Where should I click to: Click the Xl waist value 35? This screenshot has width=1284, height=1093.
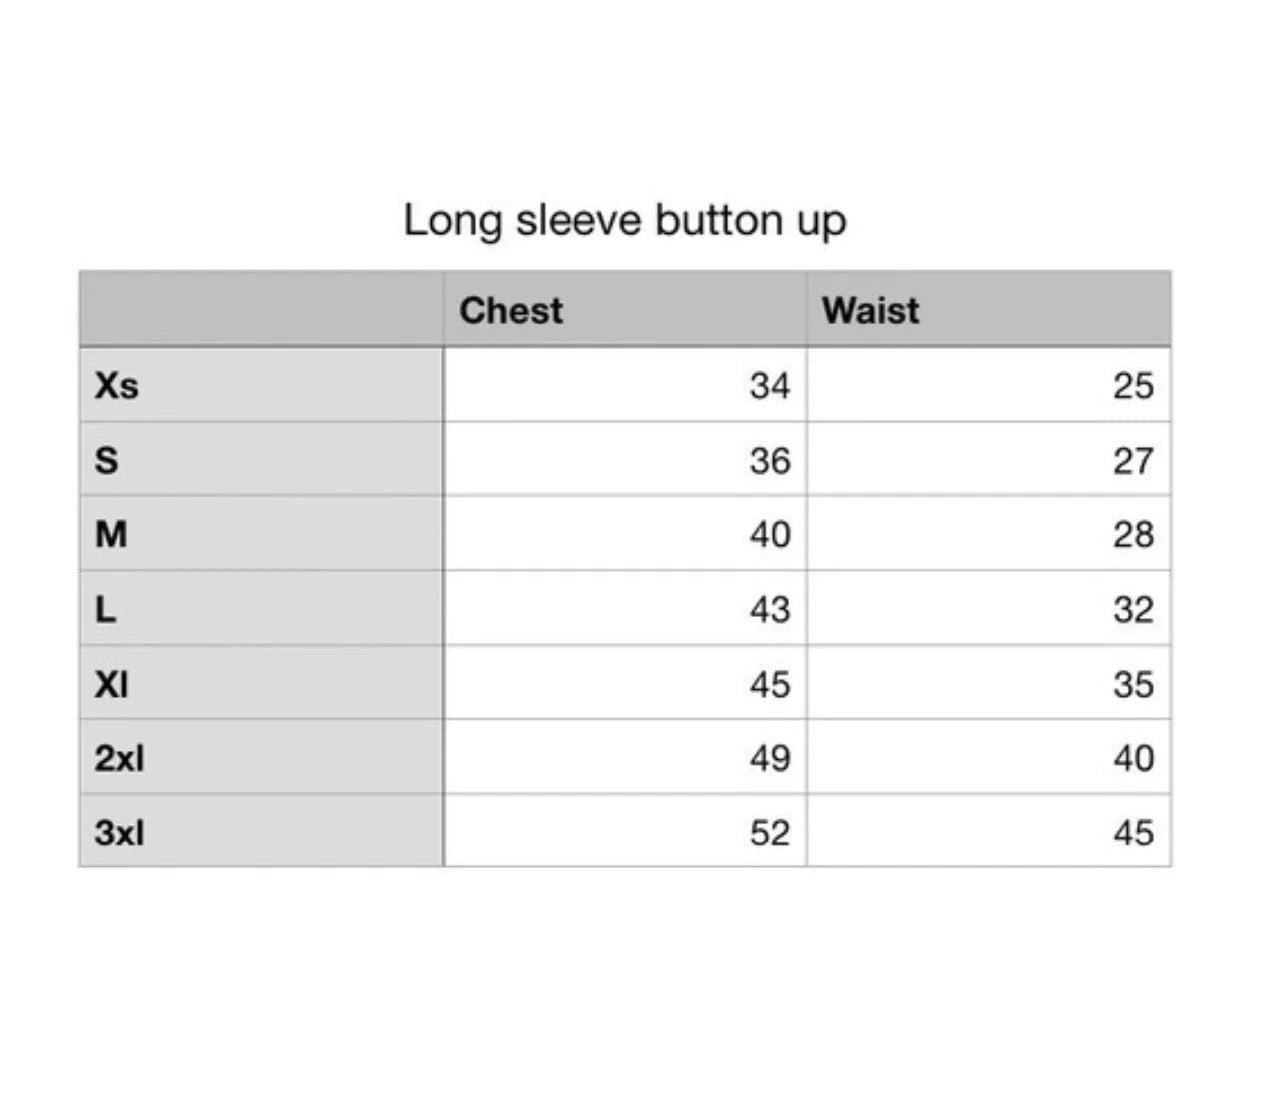point(1133,685)
